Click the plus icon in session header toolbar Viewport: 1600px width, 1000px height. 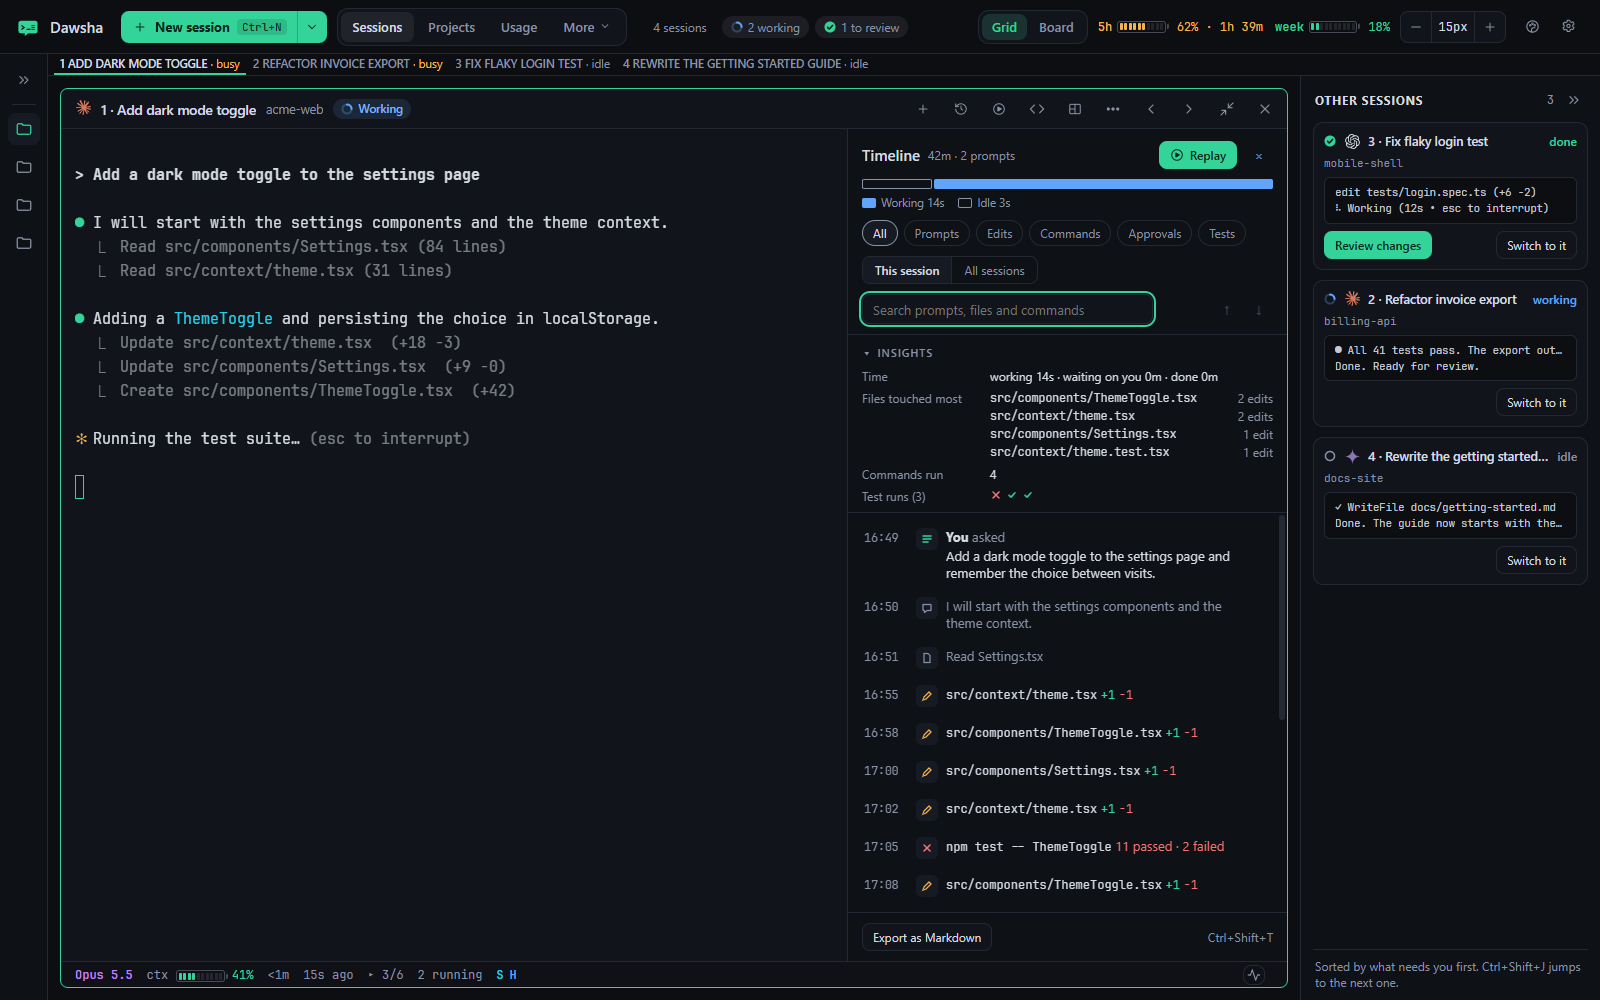coord(923,109)
